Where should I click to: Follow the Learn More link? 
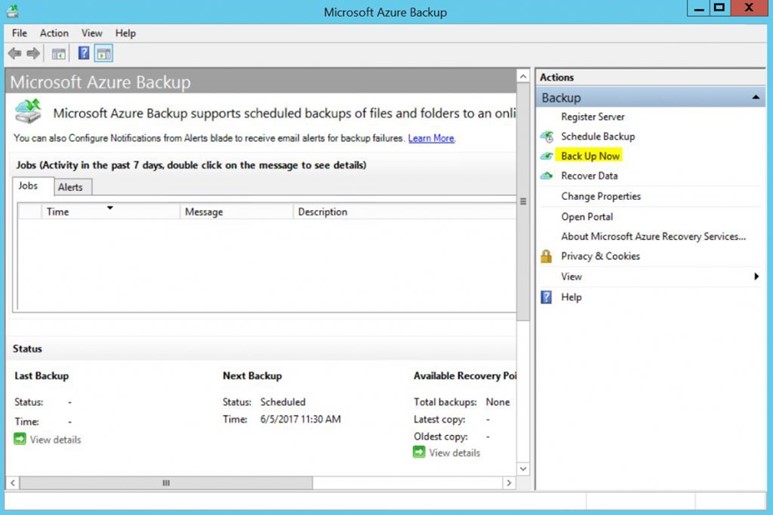[431, 138]
